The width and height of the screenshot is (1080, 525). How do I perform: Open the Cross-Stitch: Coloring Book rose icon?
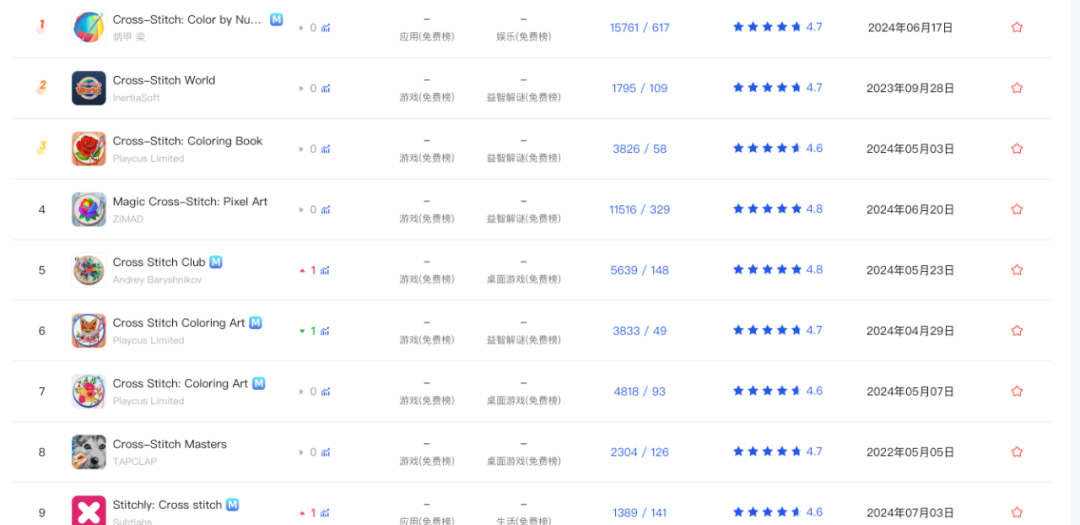[x=89, y=149]
